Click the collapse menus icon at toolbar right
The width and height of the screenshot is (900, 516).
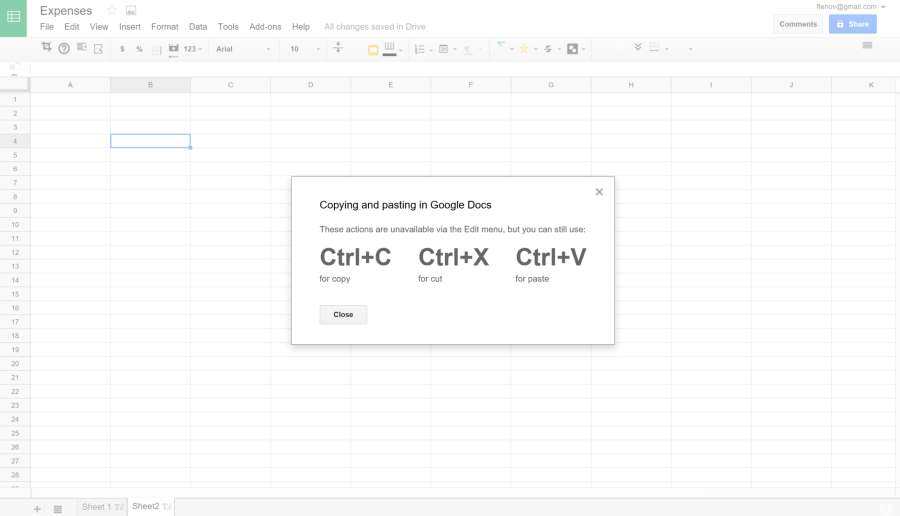867,45
